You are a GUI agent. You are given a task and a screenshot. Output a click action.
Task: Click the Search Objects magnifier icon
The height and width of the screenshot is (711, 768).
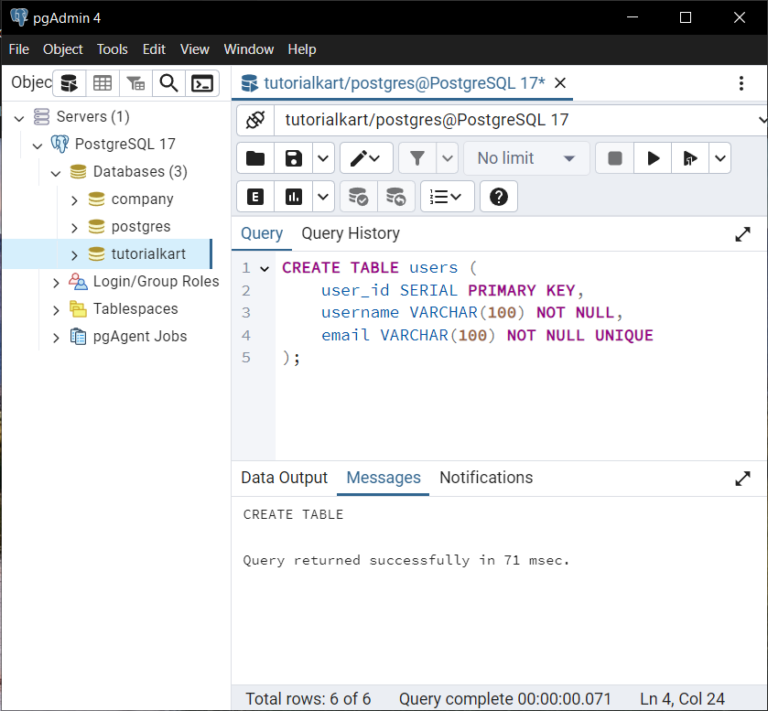pyautogui.click(x=169, y=83)
